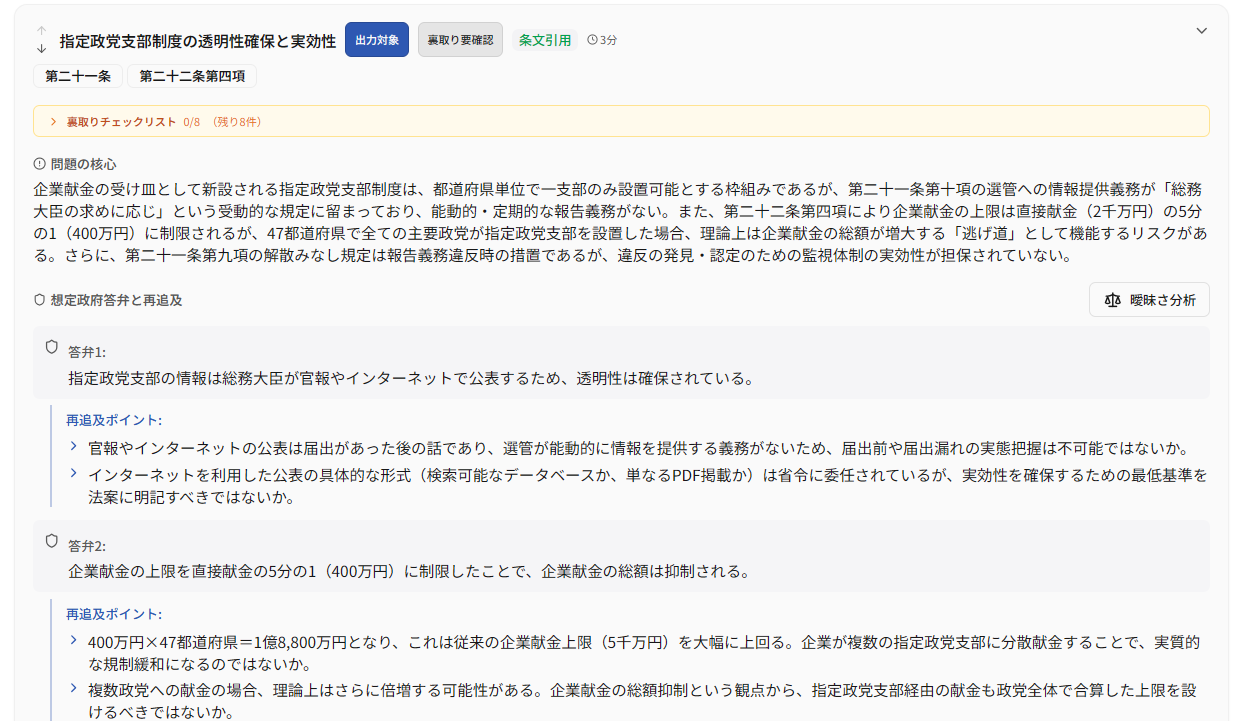1235x721 pixels.
Task: Select the 第二十一条 article tag
Action: click(x=78, y=76)
